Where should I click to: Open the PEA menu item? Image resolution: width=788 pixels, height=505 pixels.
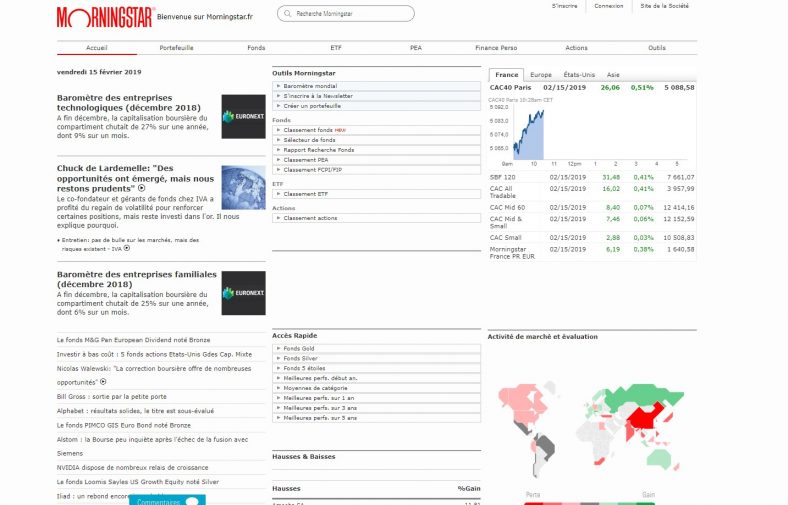tap(416, 48)
